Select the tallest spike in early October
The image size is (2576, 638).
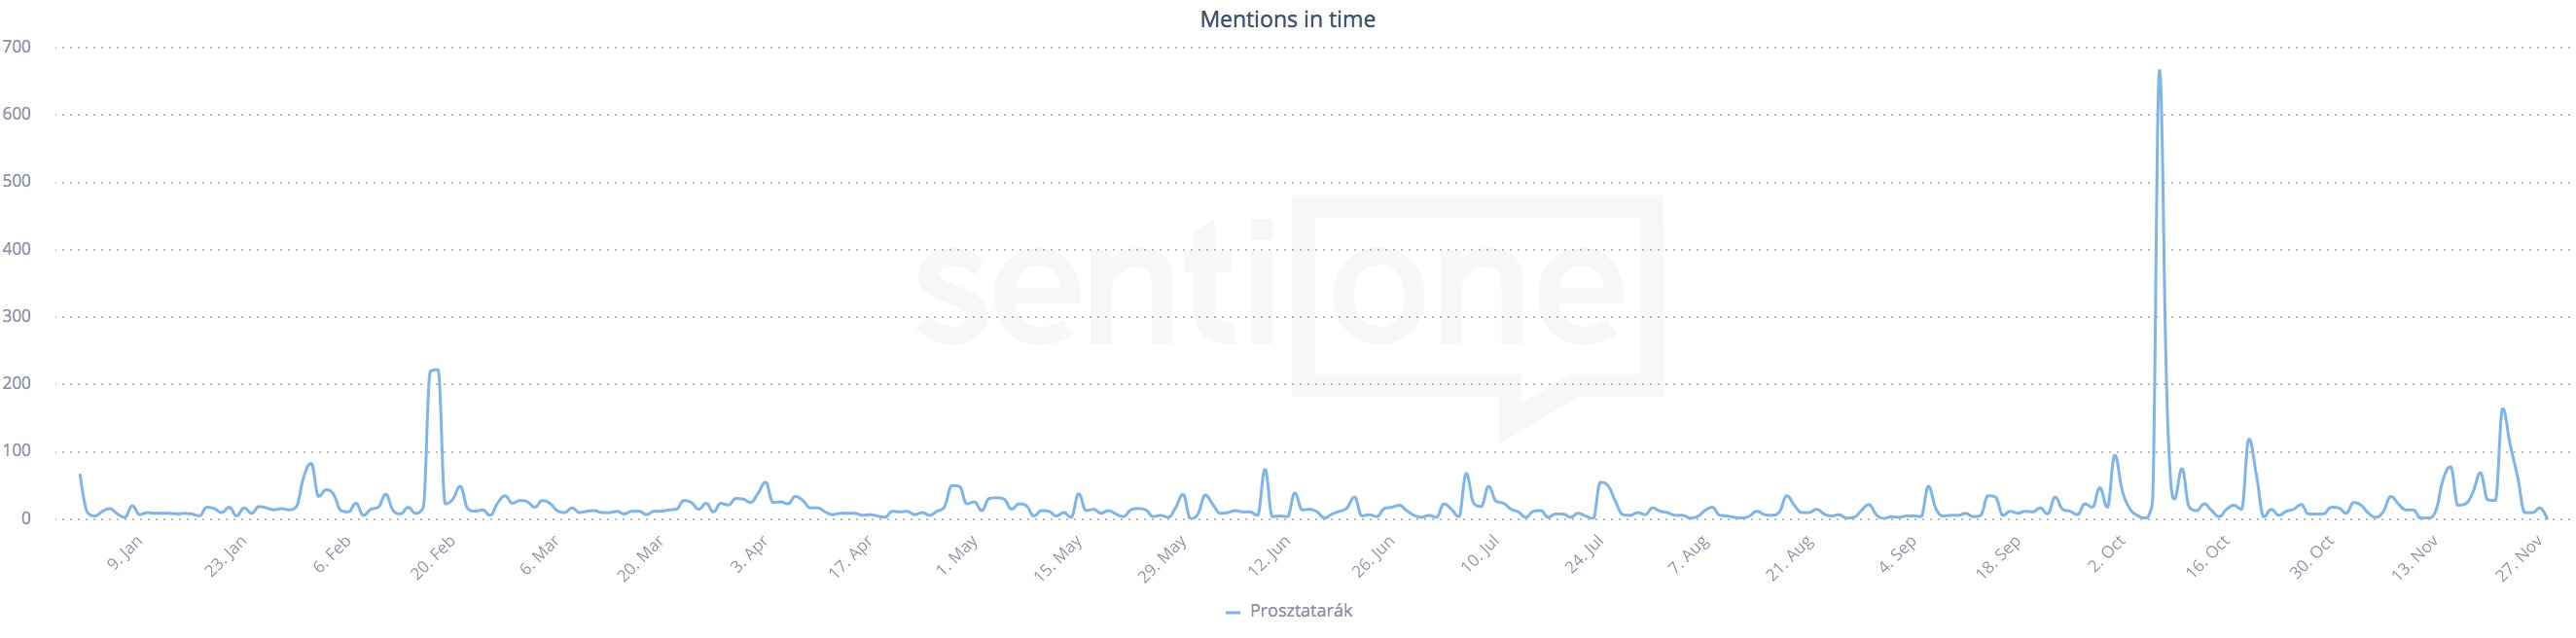2159,72
